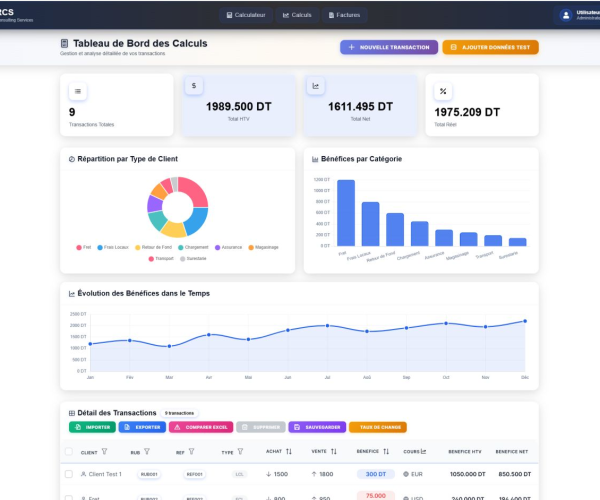The height and width of the screenshot is (500, 600).
Task: Click the globe icon next to EUR
Action: 406,474
